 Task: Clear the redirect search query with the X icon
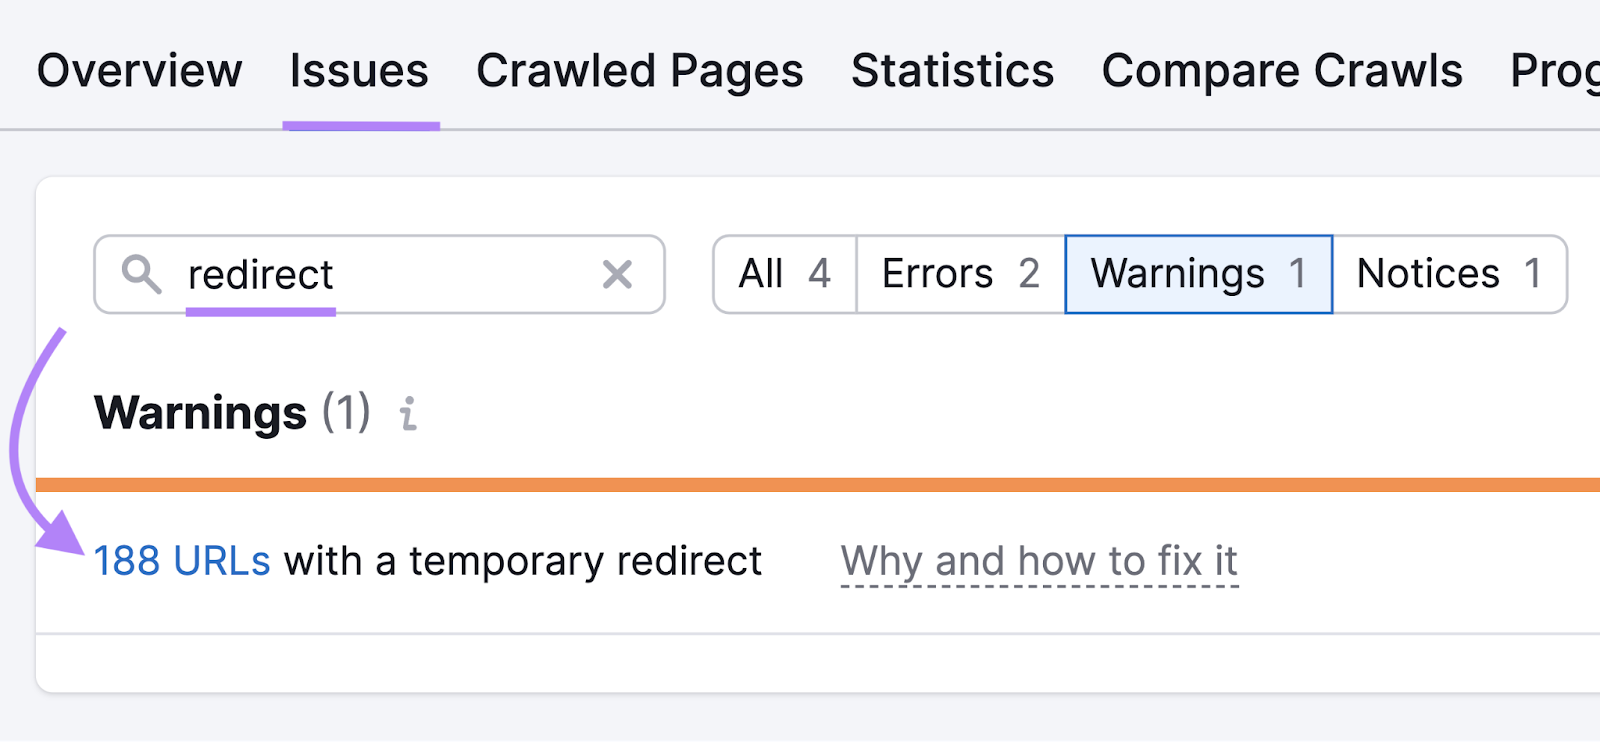[x=618, y=274]
